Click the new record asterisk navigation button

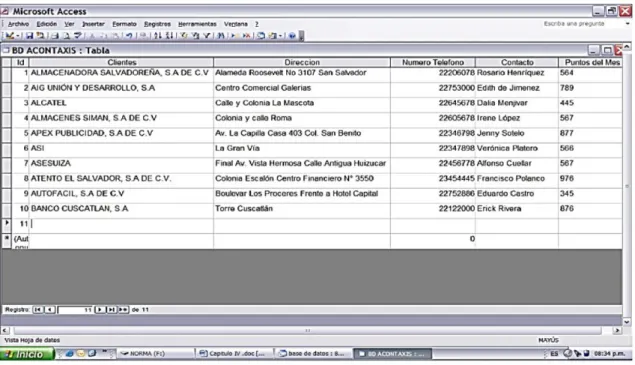pyautogui.click(x=124, y=310)
